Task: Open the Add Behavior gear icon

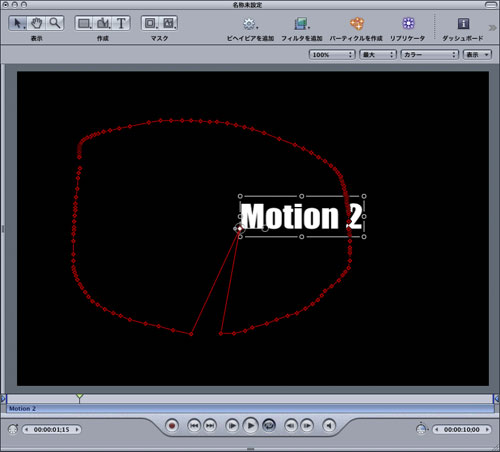Action: coord(249,24)
